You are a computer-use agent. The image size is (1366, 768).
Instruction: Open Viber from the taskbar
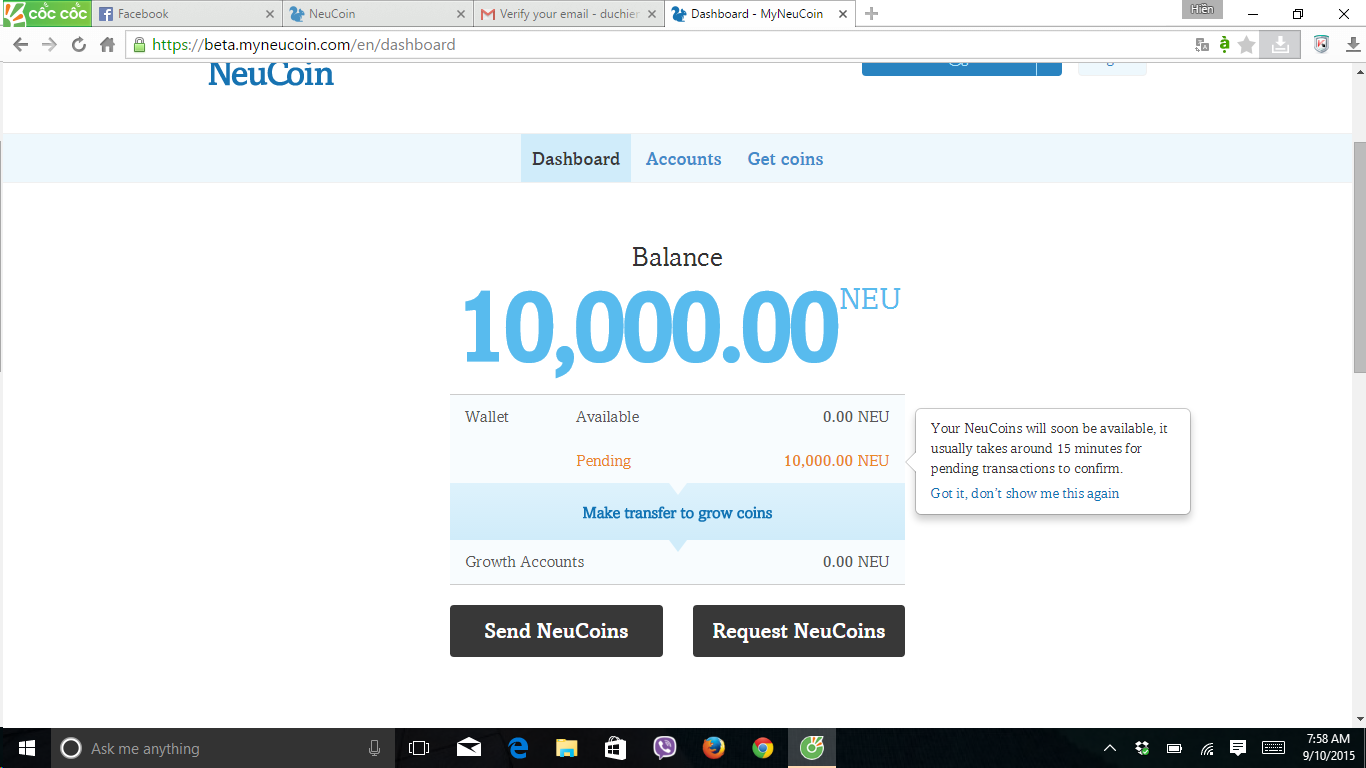(664, 748)
